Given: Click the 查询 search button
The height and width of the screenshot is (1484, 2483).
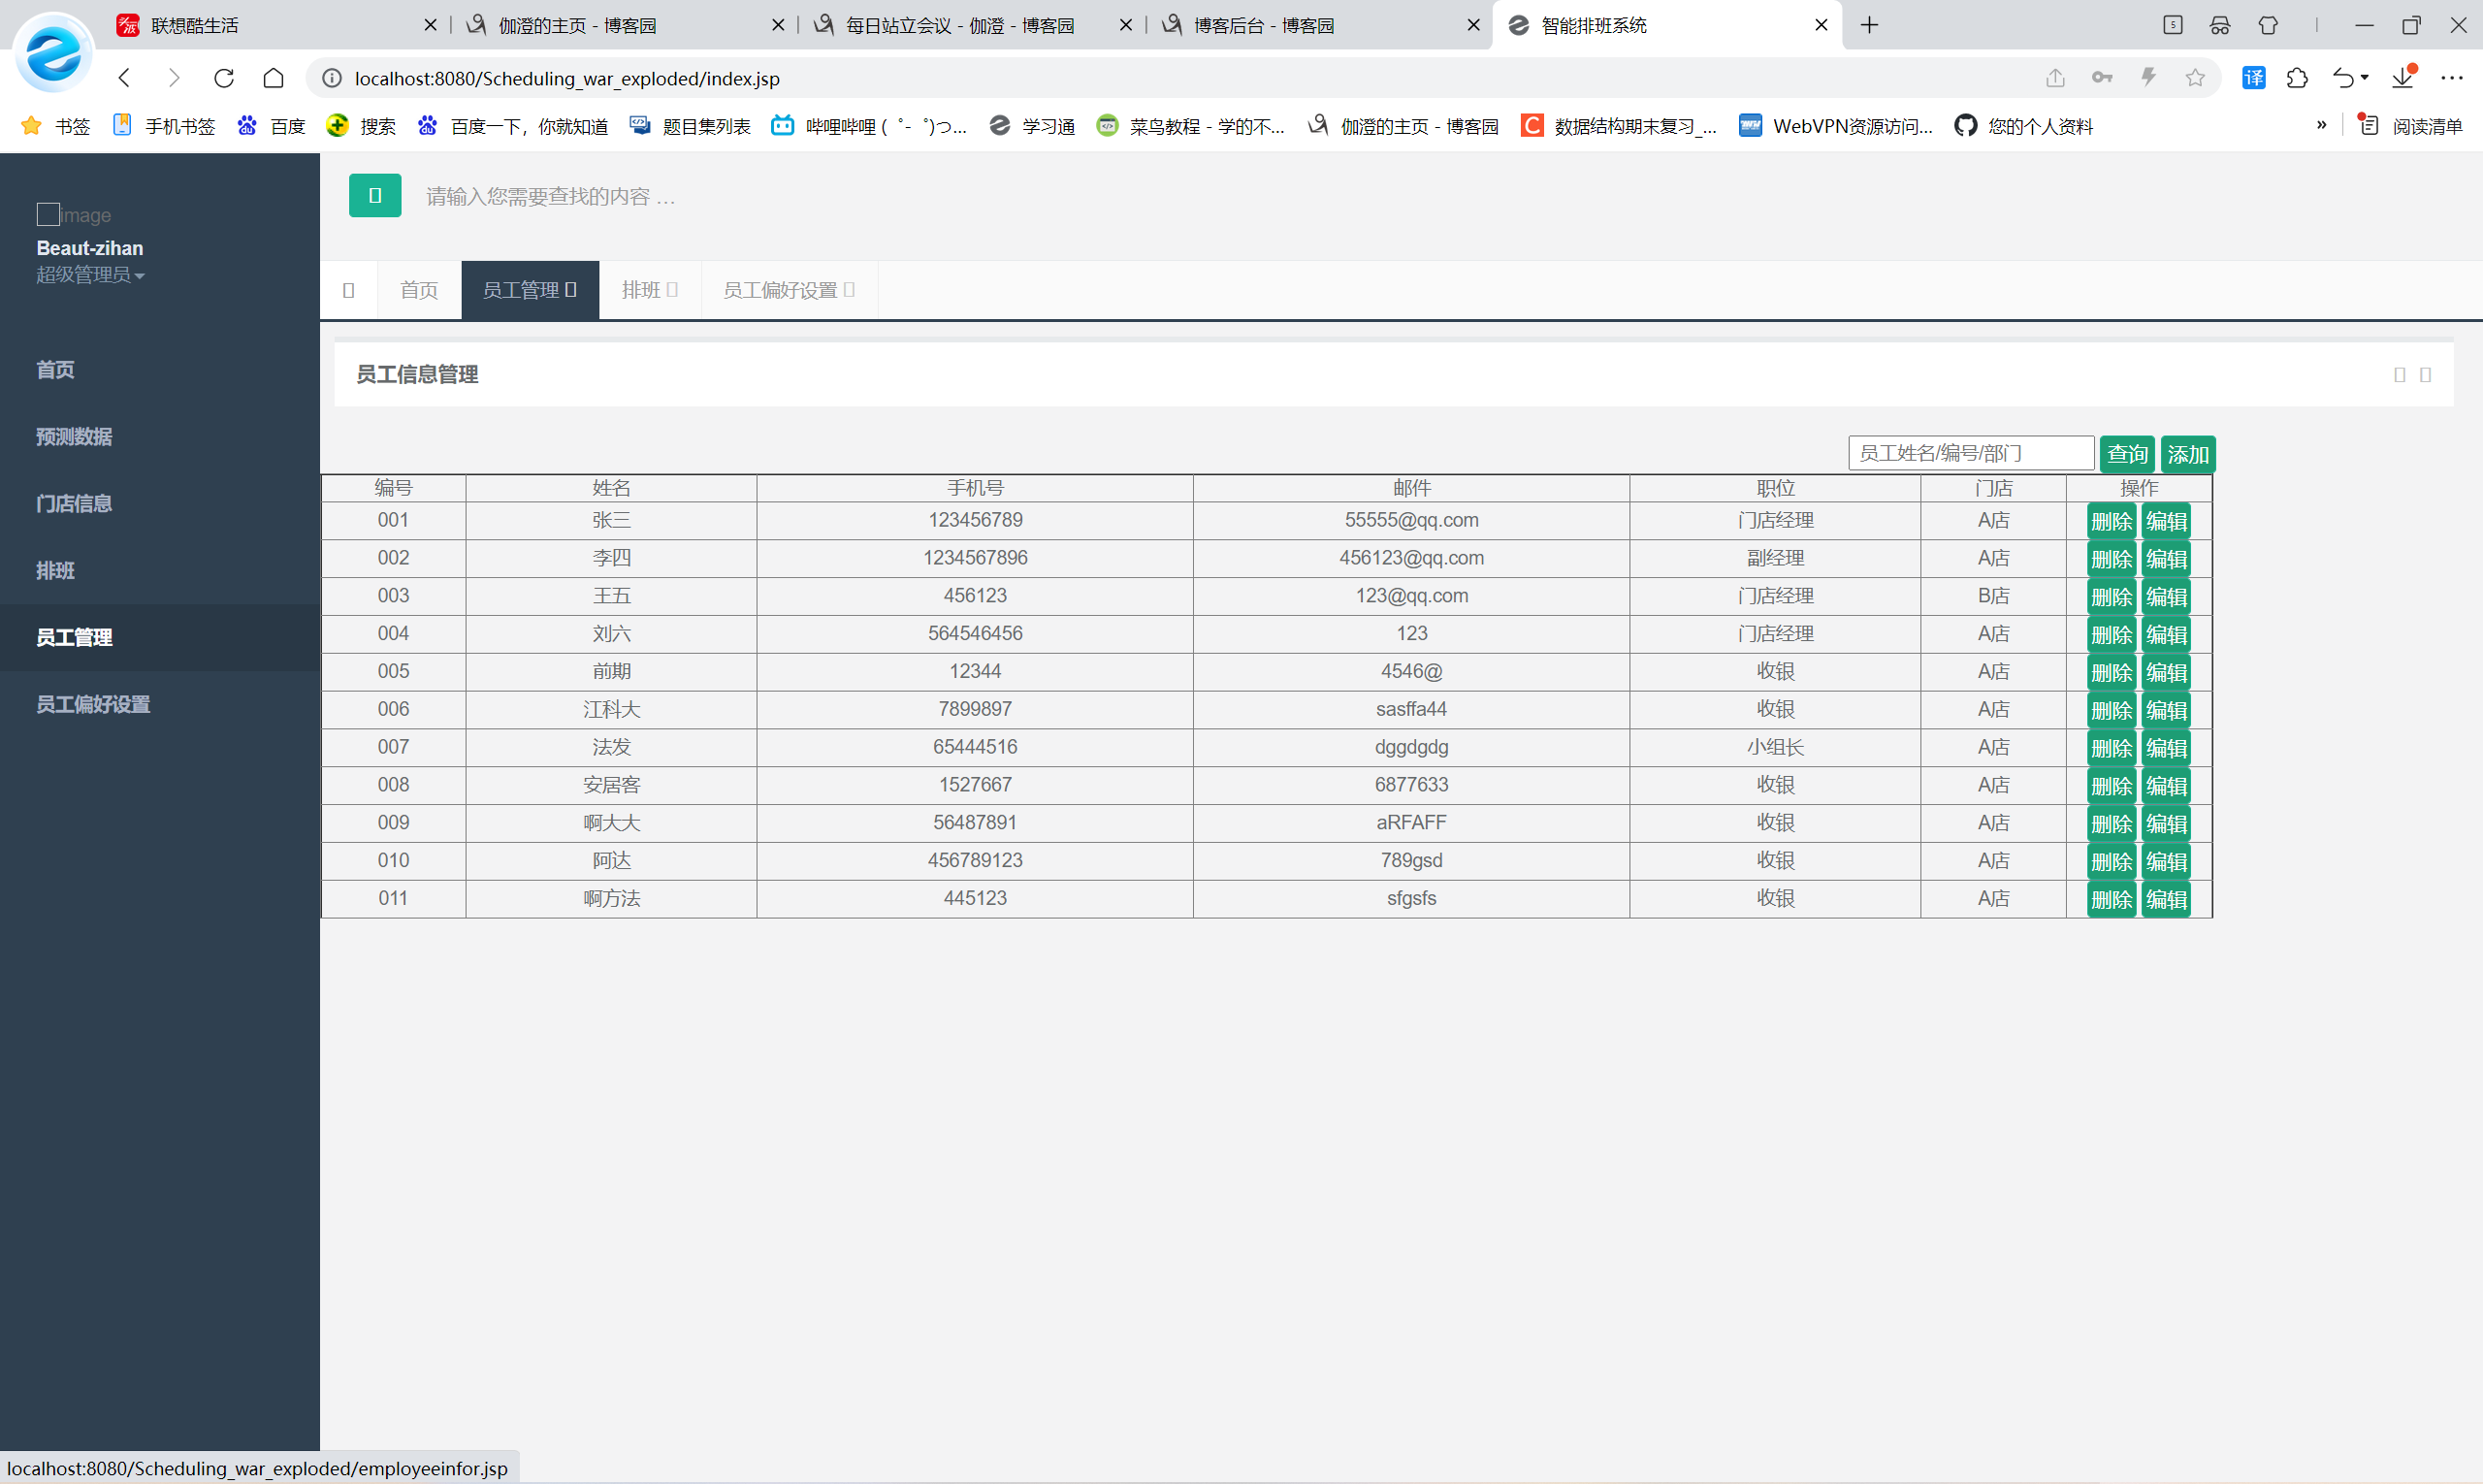Looking at the screenshot, I should tap(2127, 454).
